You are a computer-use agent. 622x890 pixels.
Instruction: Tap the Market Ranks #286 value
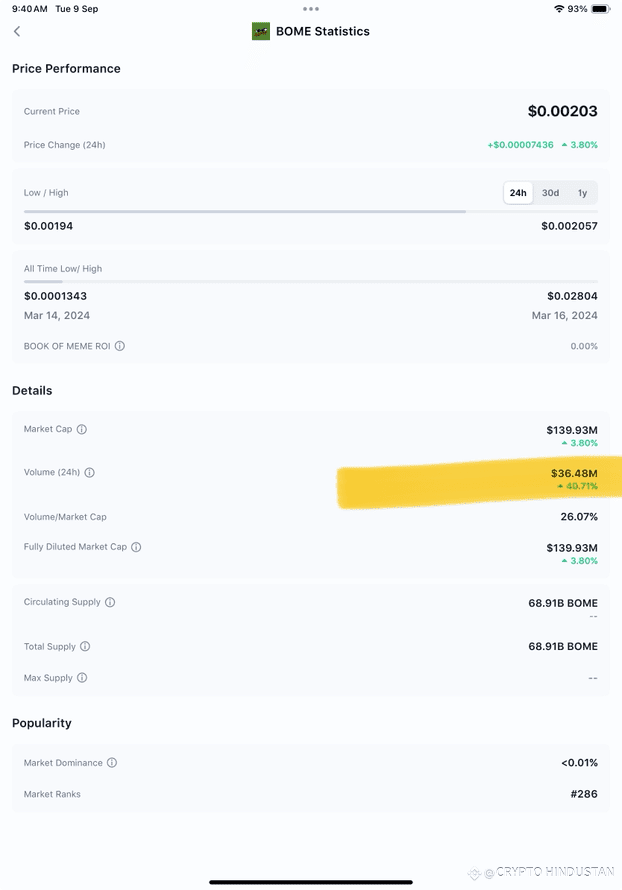[584, 794]
